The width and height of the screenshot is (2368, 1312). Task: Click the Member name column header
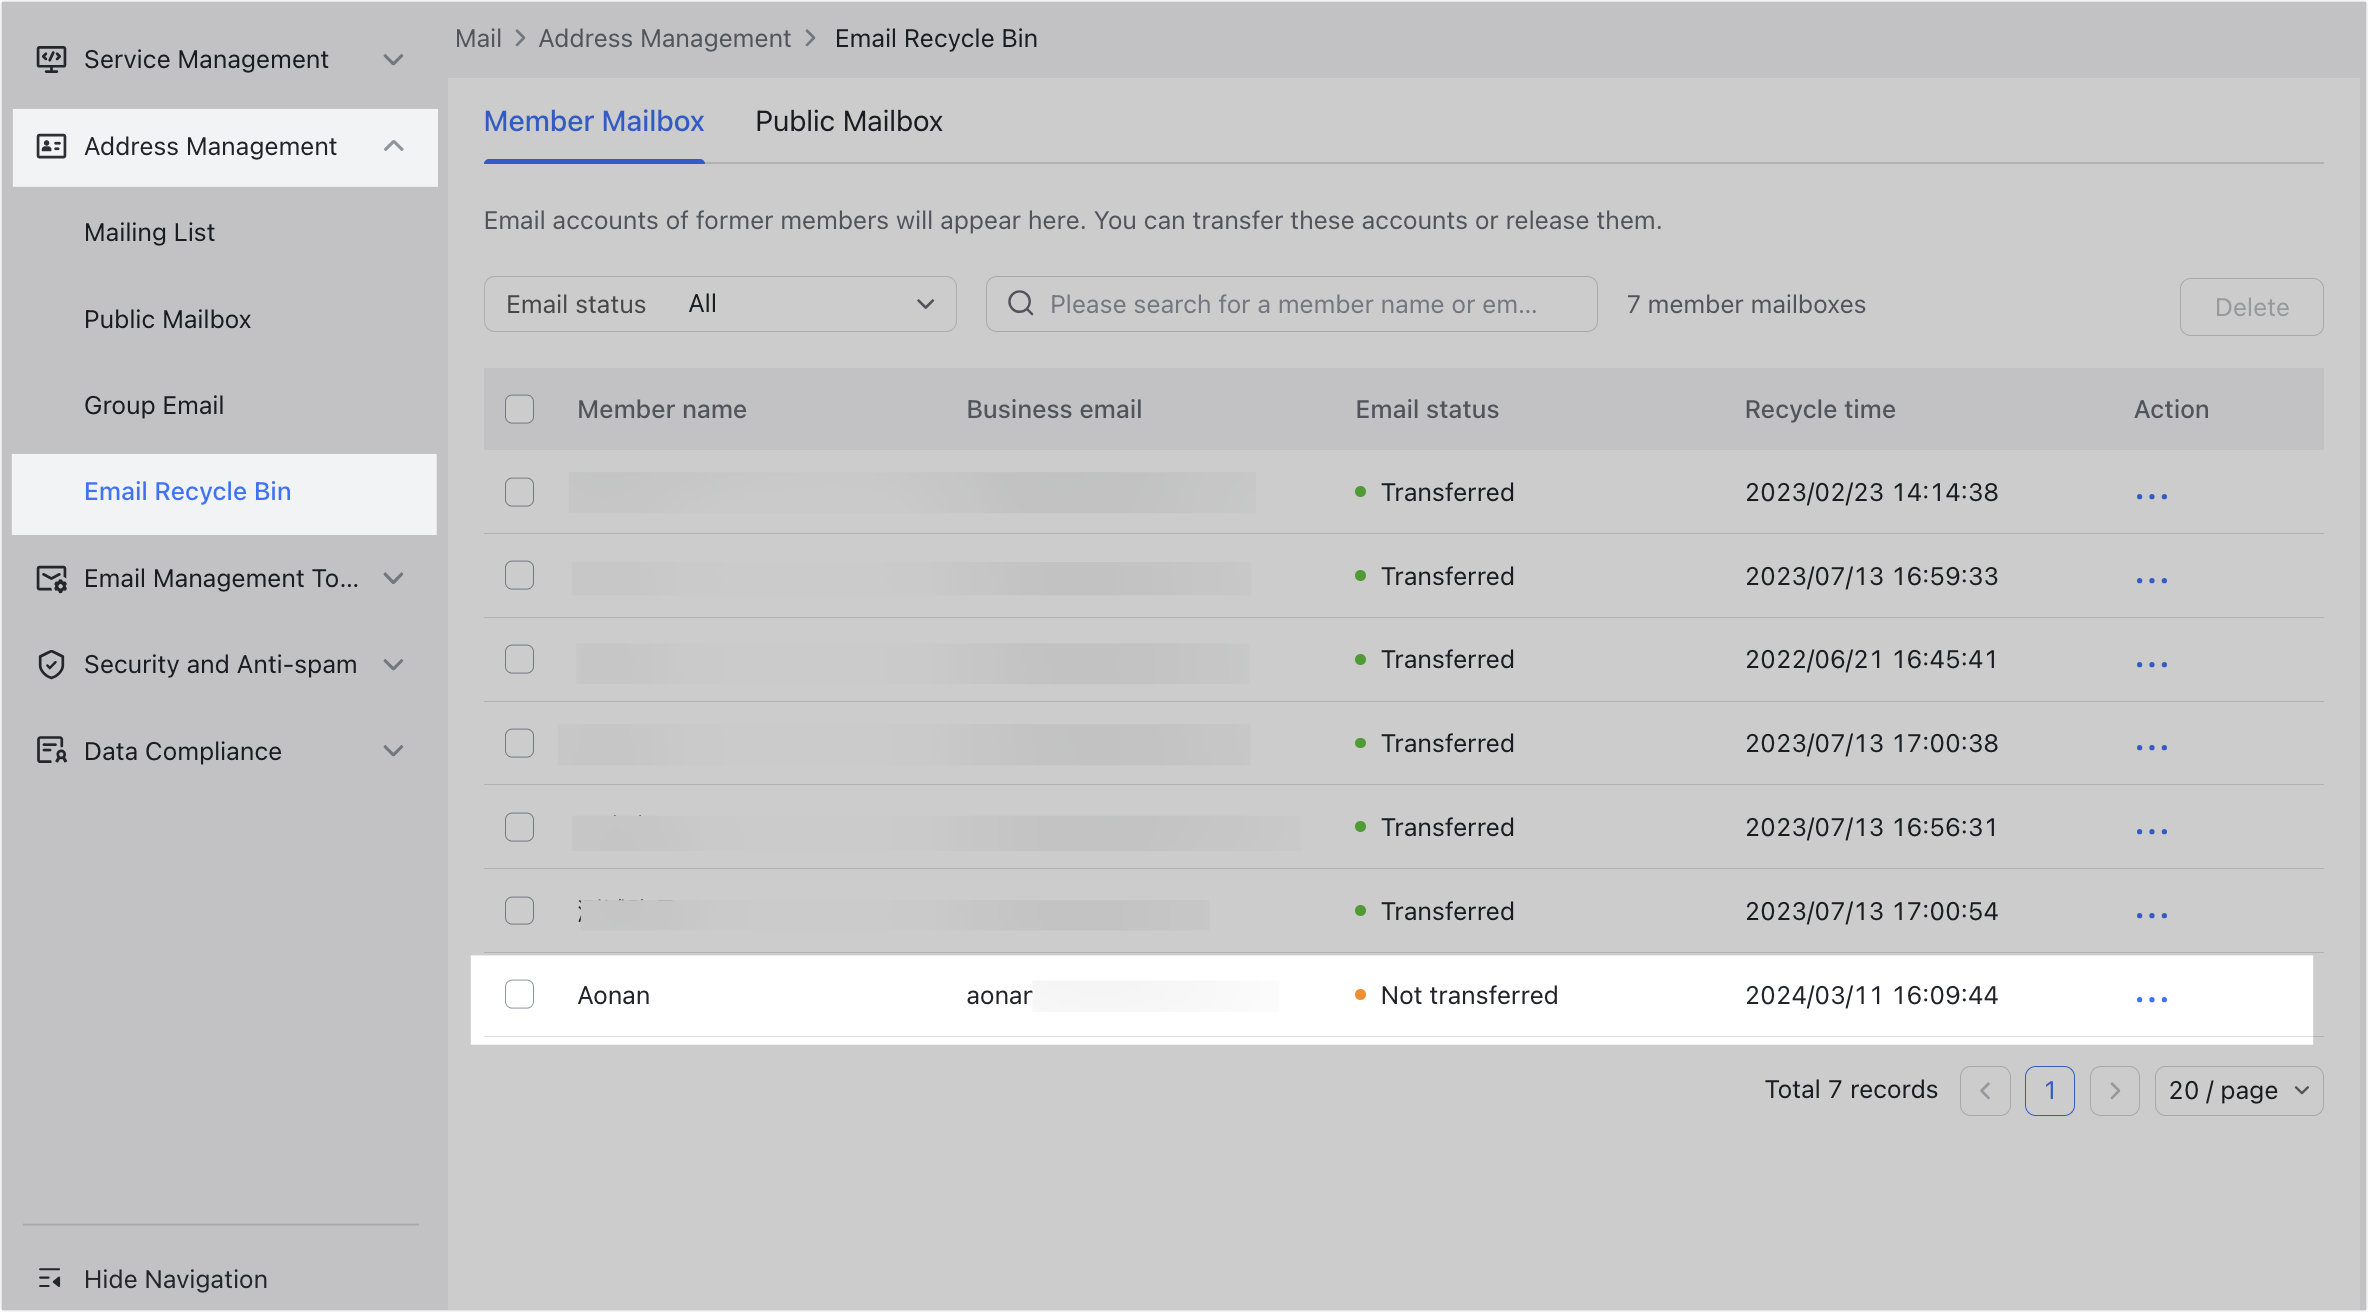click(x=662, y=409)
